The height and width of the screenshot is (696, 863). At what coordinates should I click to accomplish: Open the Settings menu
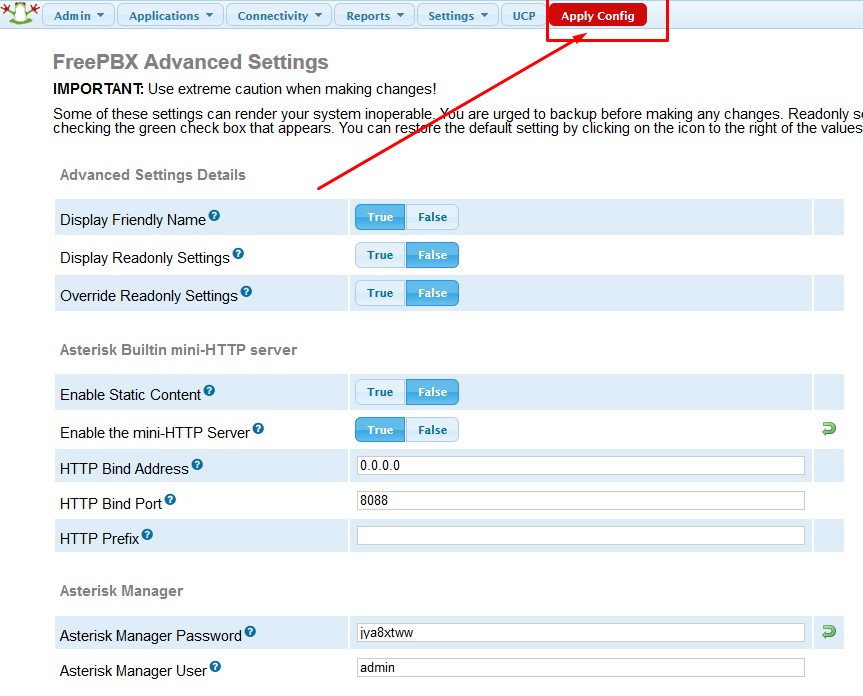tap(457, 16)
